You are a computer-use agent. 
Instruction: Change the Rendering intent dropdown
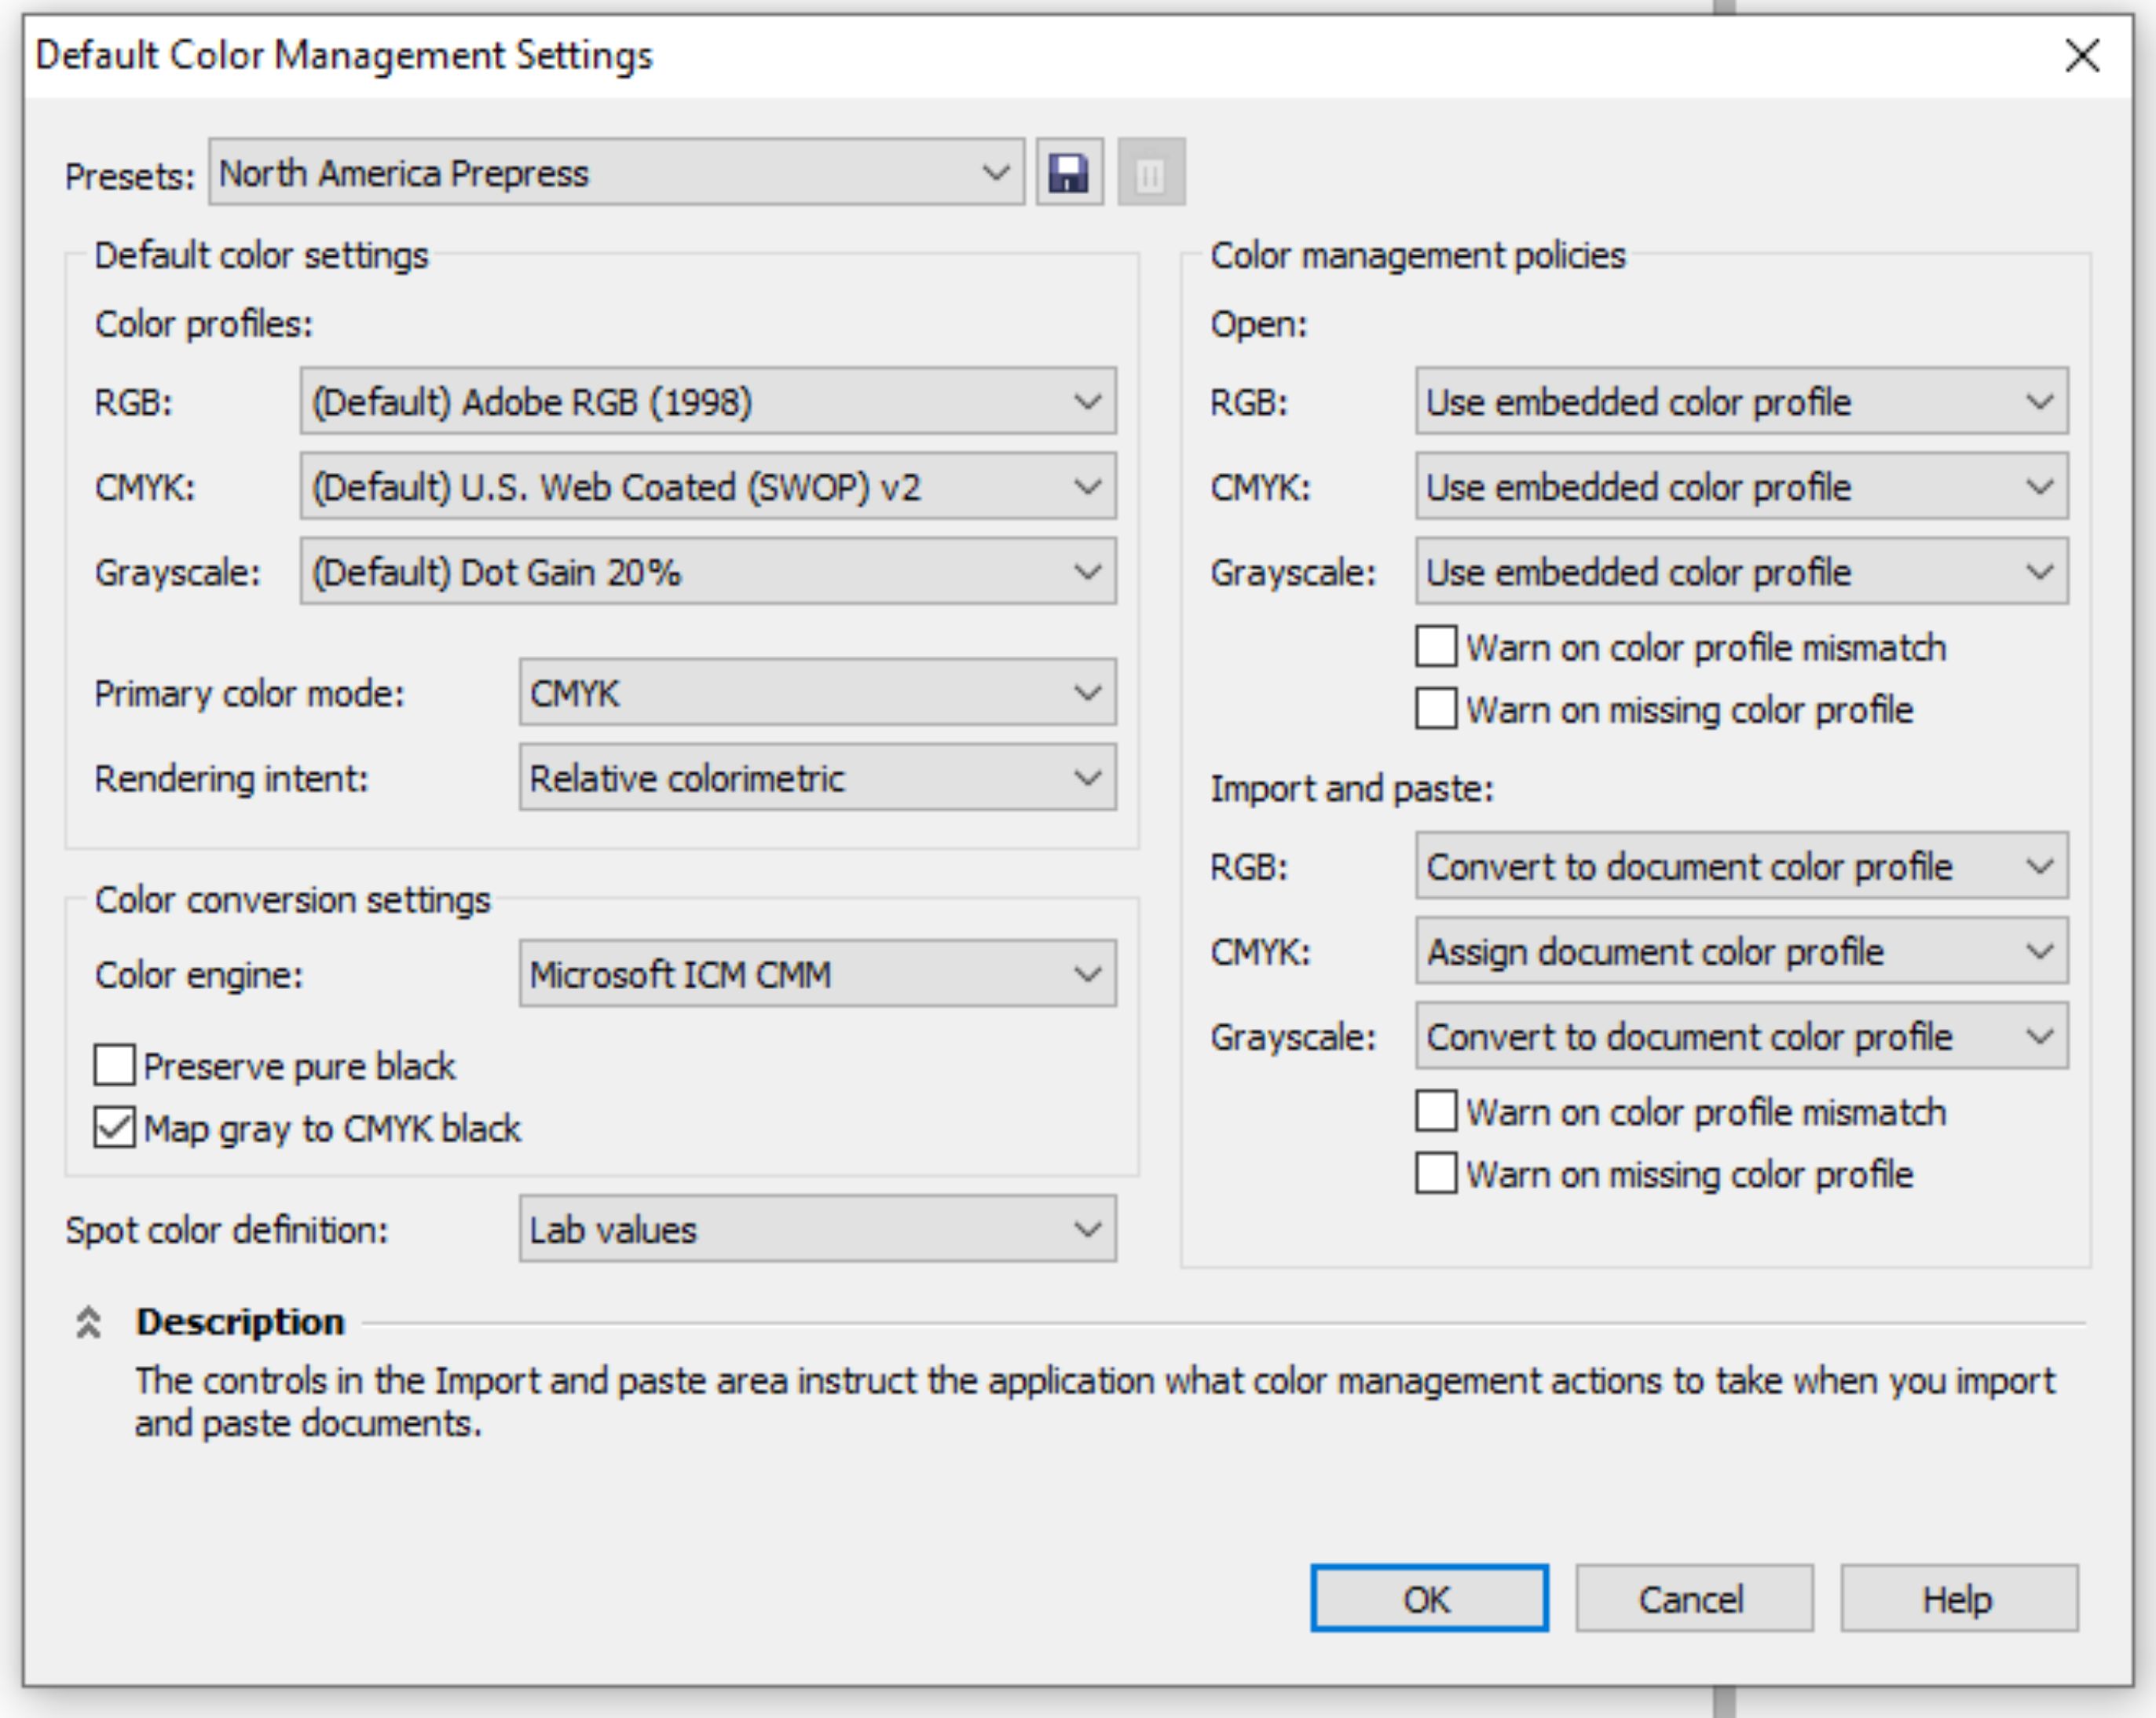coord(816,778)
